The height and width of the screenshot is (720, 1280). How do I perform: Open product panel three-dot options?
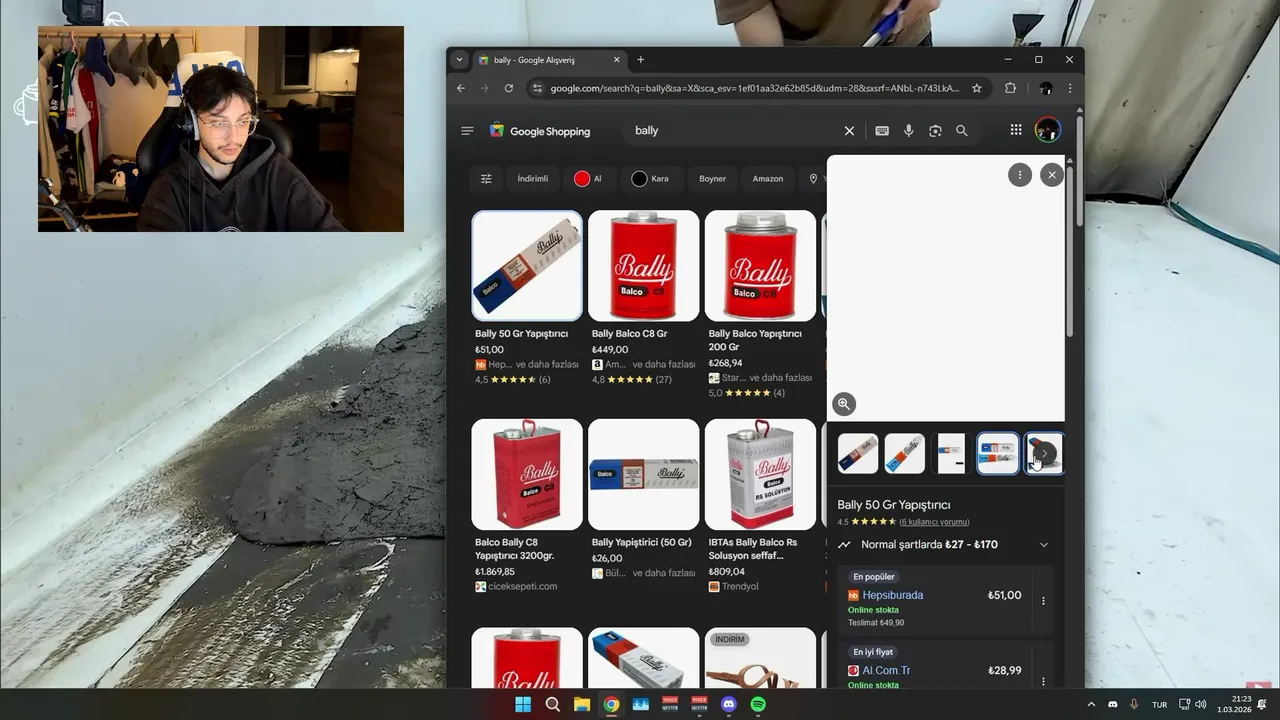click(1019, 175)
